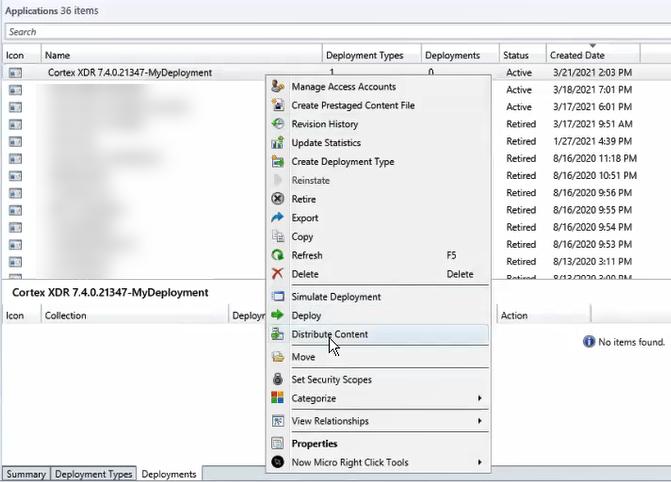Viewport: 671px width, 482px height.
Task: Click the red Delete X icon
Action: point(277,274)
